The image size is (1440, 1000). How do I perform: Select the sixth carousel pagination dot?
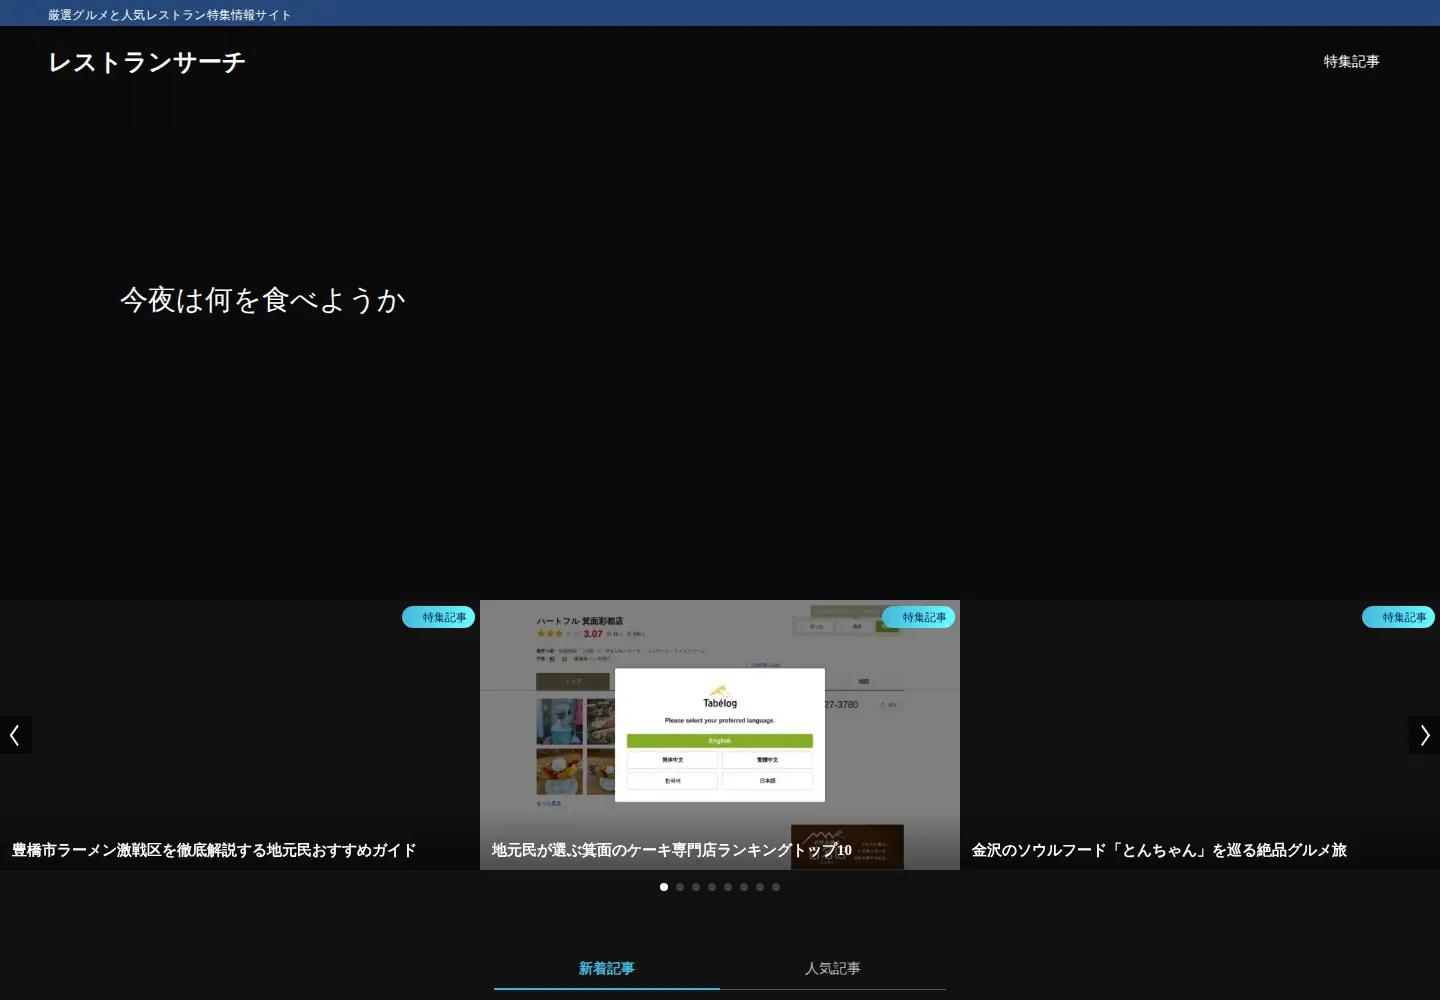744,887
